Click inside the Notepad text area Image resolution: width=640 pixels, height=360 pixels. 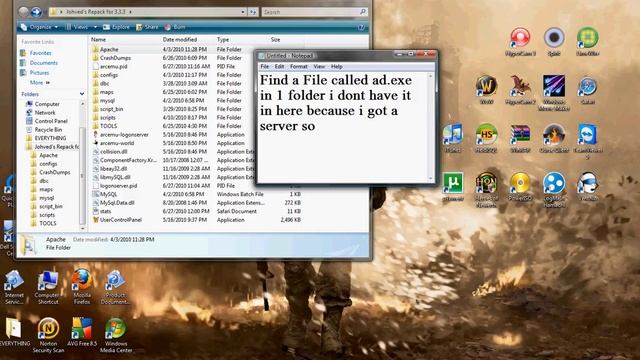(343, 127)
